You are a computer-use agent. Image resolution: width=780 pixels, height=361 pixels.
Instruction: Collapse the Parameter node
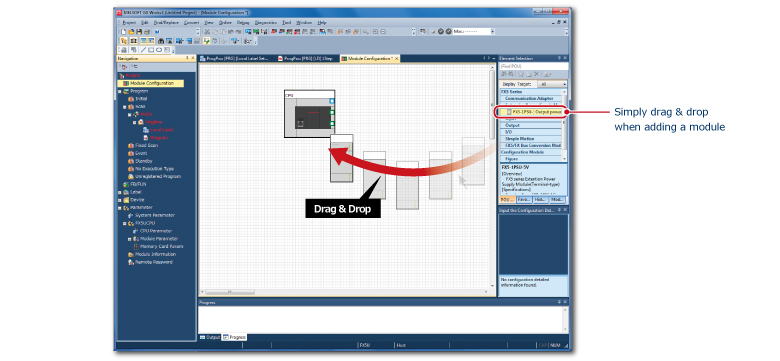pyautogui.click(x=120, y=207)
